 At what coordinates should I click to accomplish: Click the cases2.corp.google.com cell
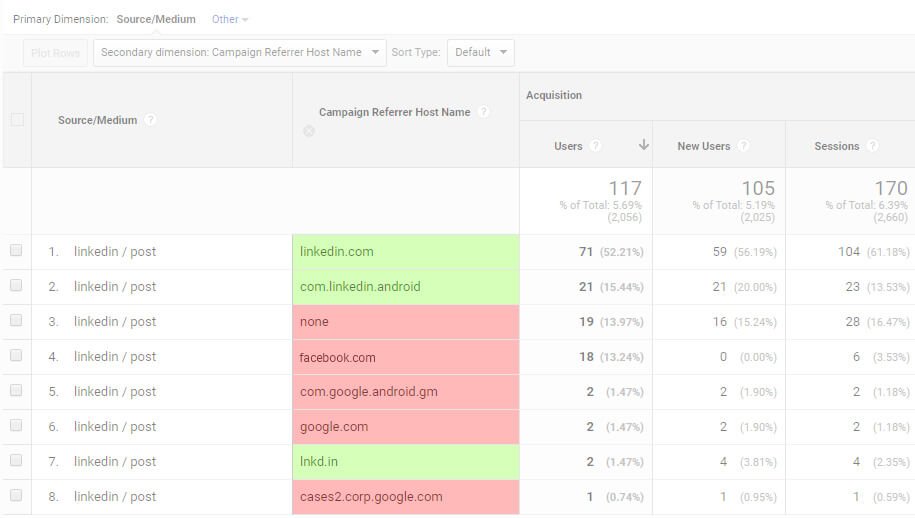point(406,497)
